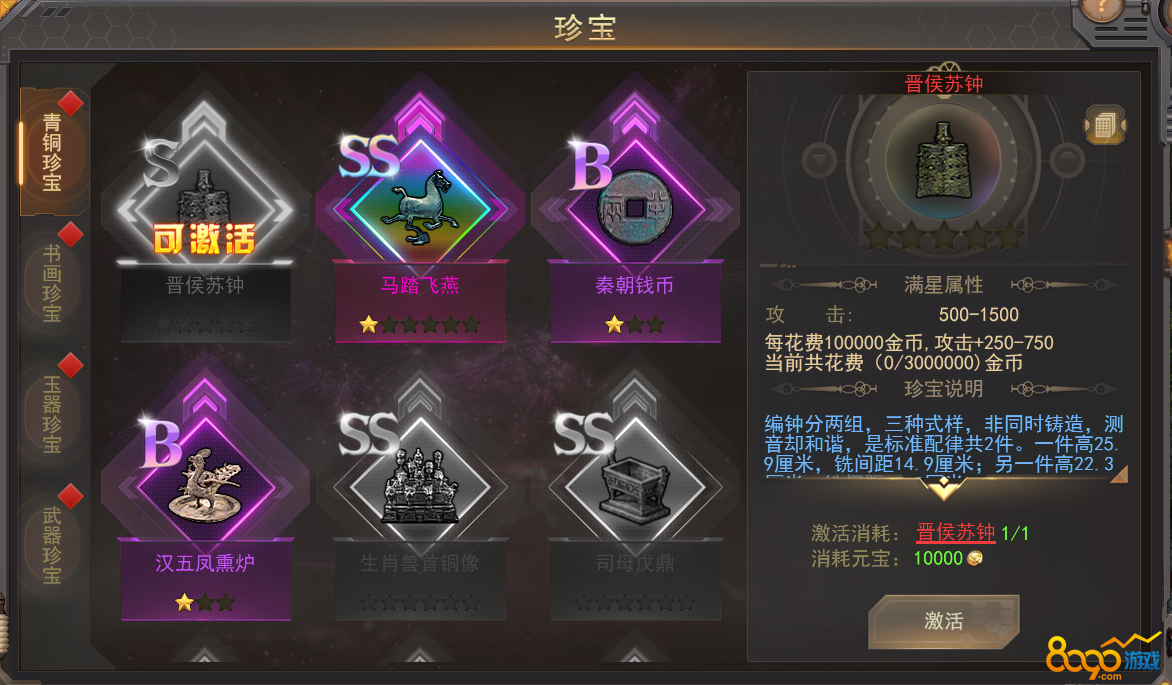Switch to 玉器珍宝 tab
This screenshot has width=1172, height=685.
pyautogui.click(x=52, y=414)
